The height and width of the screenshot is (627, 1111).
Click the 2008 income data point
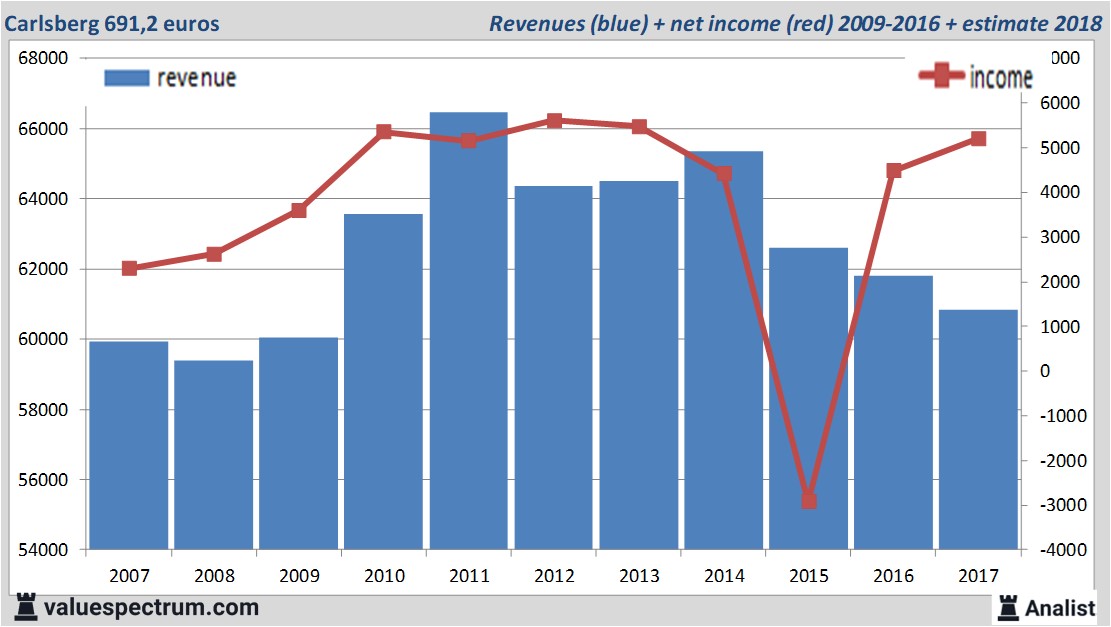[214, 254]
